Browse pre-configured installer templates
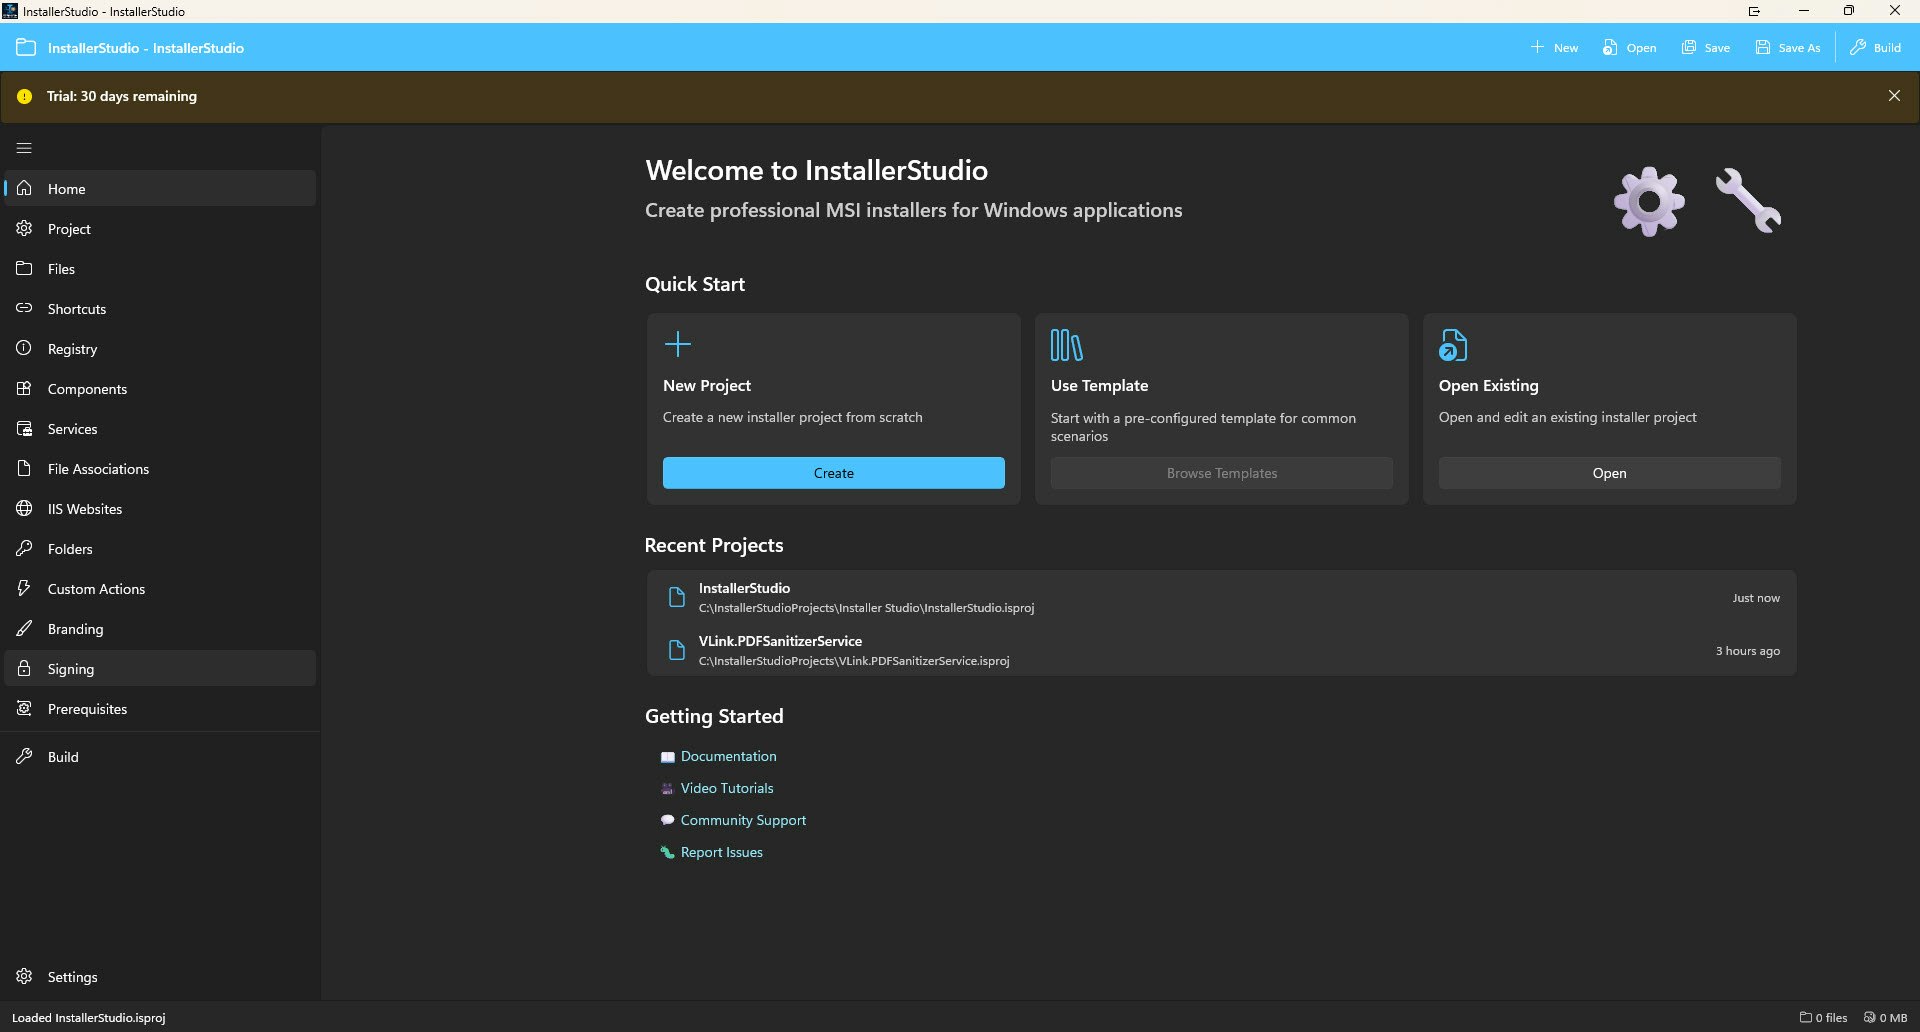 tap(1221, 472)
